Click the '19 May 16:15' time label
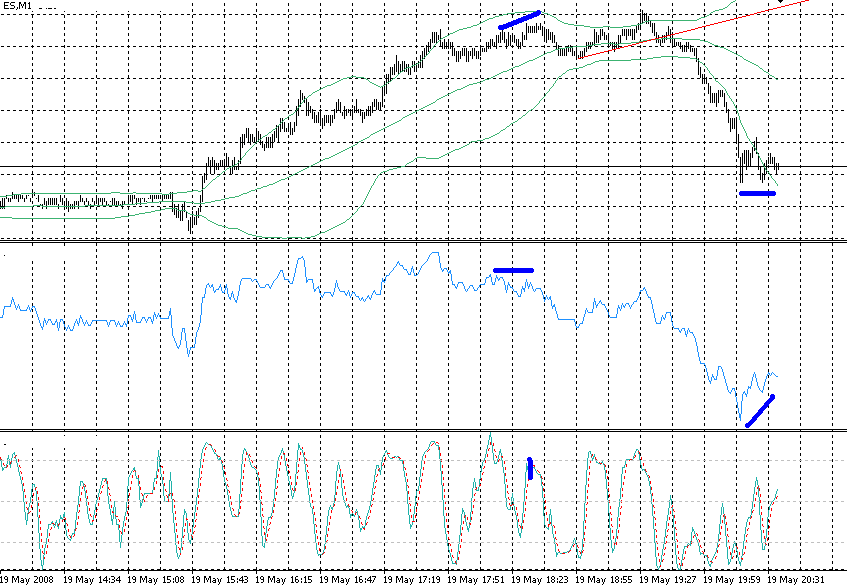The height and width of the screenshot is (587, 847). pos(284,579)
